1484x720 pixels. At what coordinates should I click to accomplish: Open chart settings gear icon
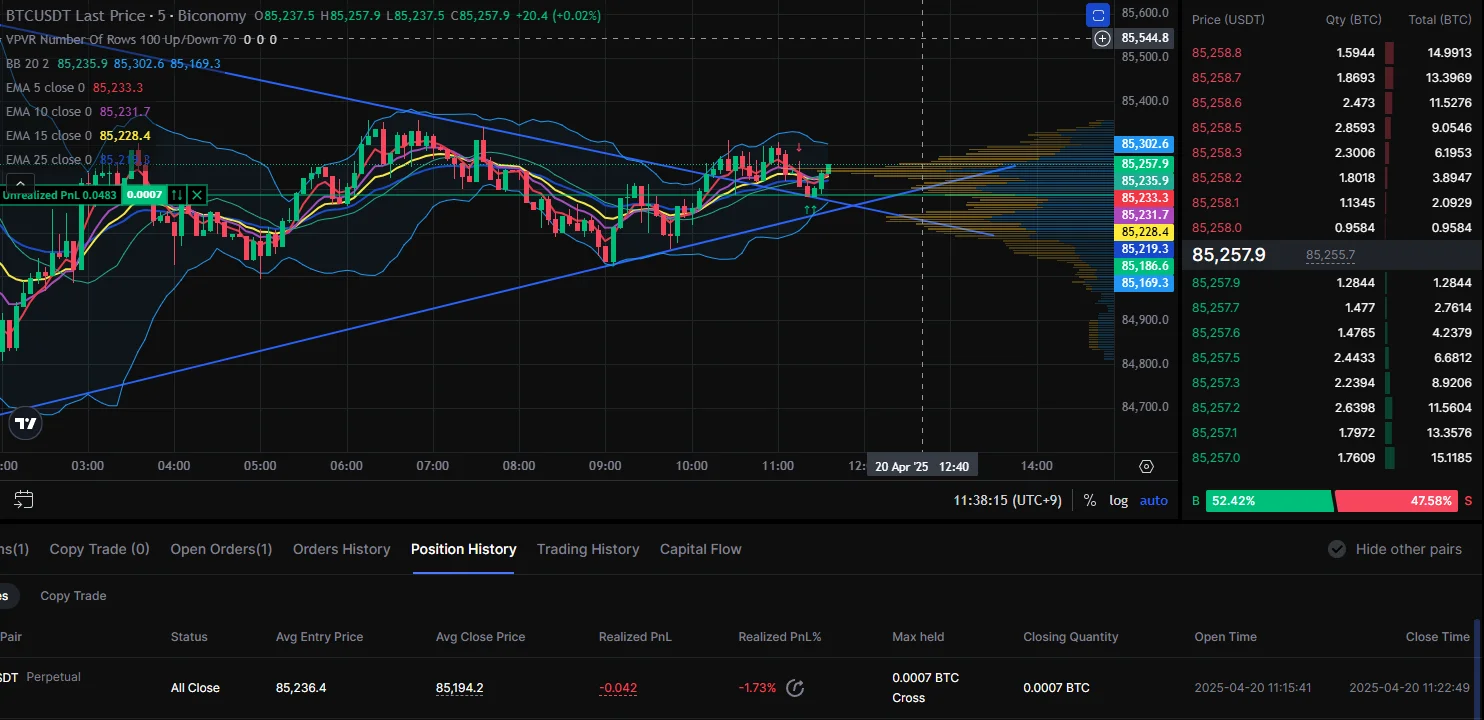[x=1146, y=466]
